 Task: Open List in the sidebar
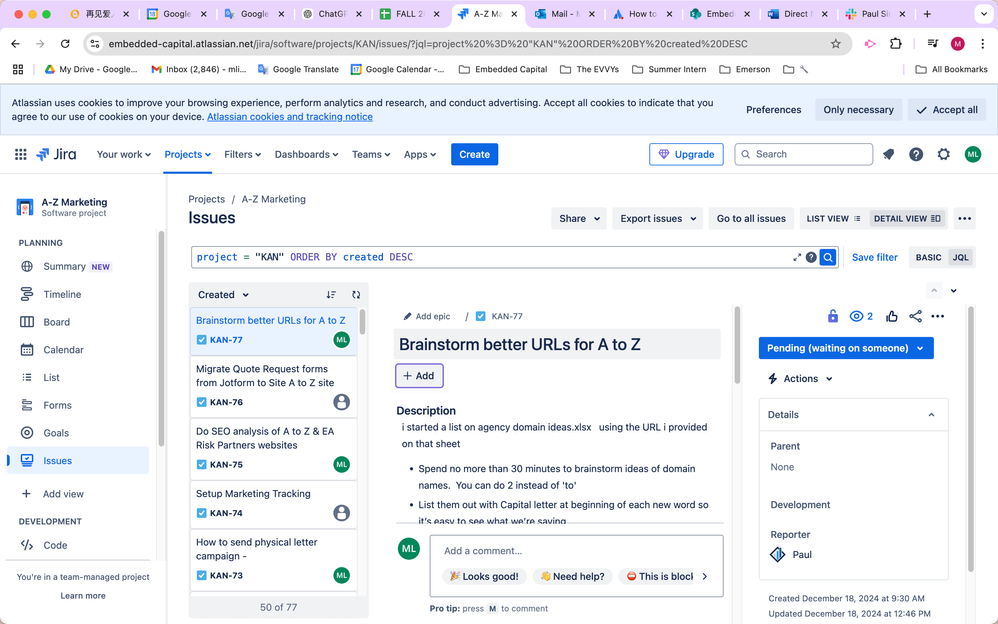click(x=78, y=378)
